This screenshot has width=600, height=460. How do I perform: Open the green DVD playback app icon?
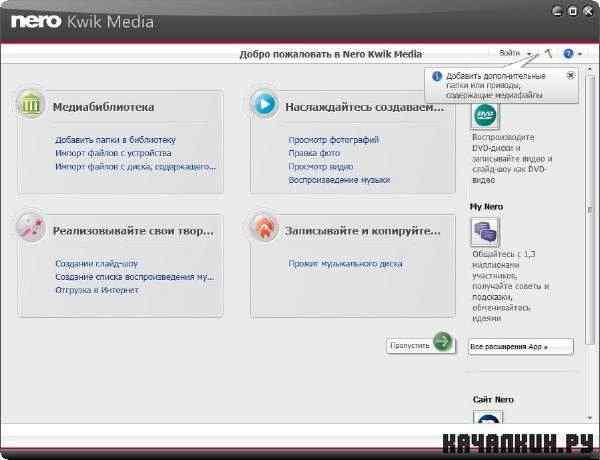coord(485,115)
